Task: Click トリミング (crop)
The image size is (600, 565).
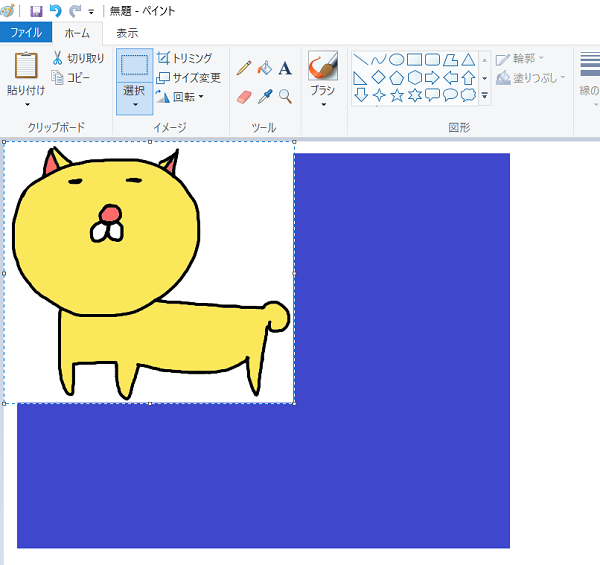Action: (x=184, y=58)
